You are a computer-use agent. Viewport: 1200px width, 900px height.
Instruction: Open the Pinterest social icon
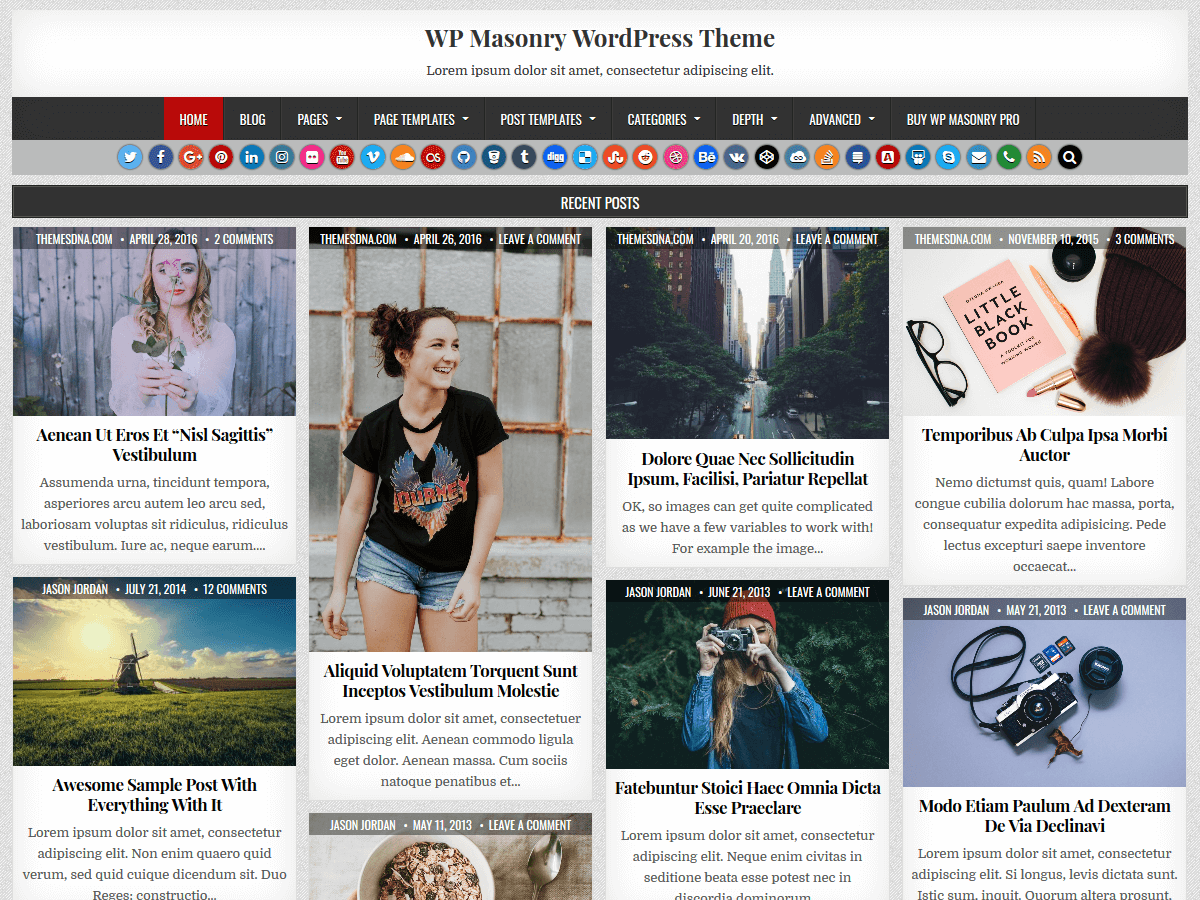[221, 157]
